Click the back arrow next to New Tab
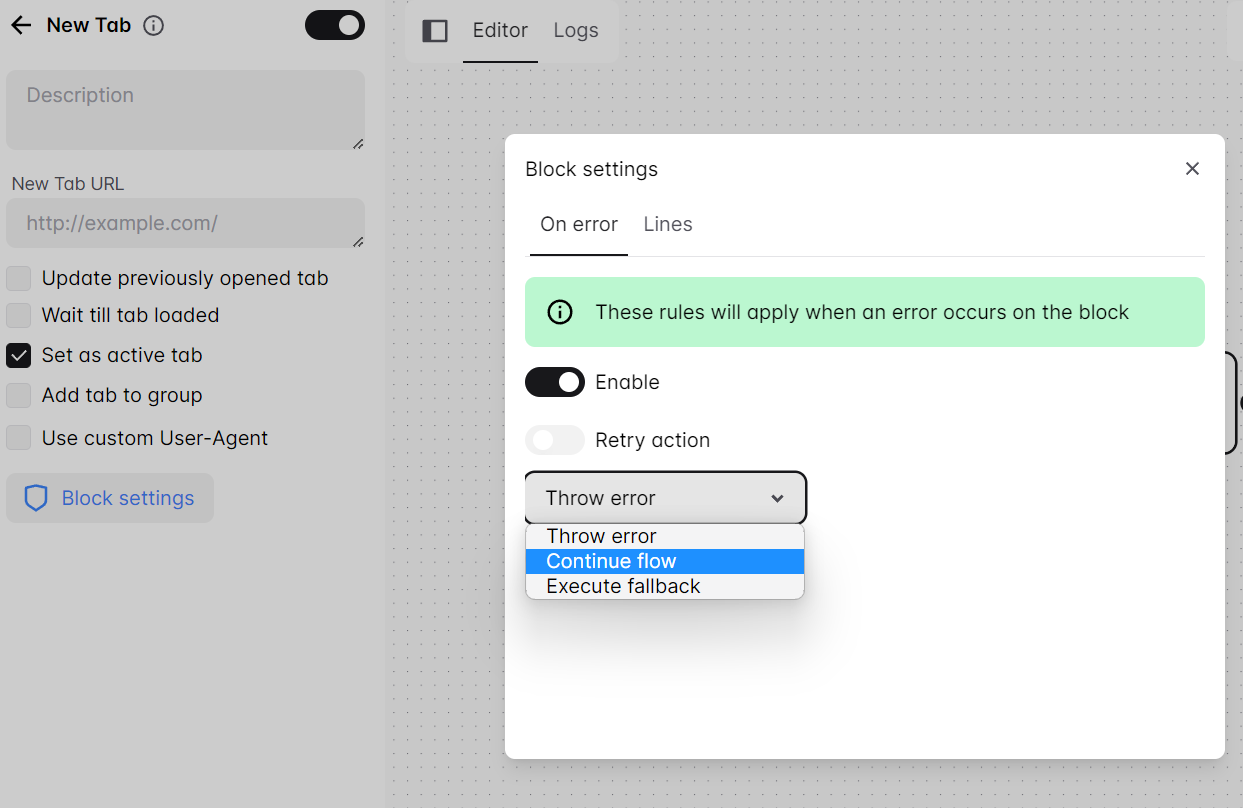 point(20,25)
